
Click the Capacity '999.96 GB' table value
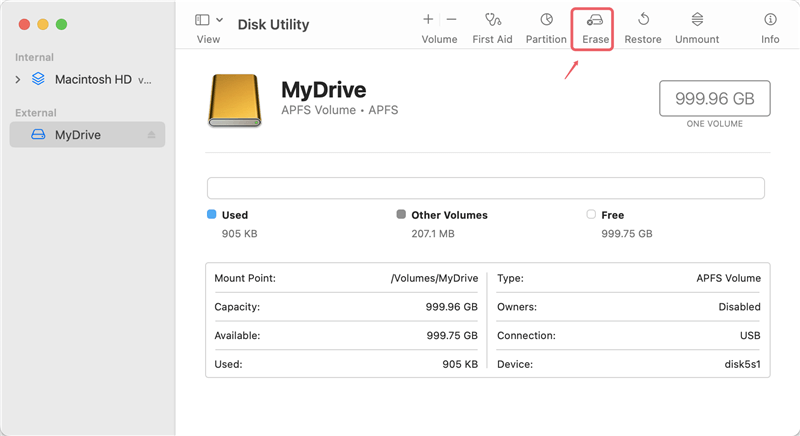[452, 307]
